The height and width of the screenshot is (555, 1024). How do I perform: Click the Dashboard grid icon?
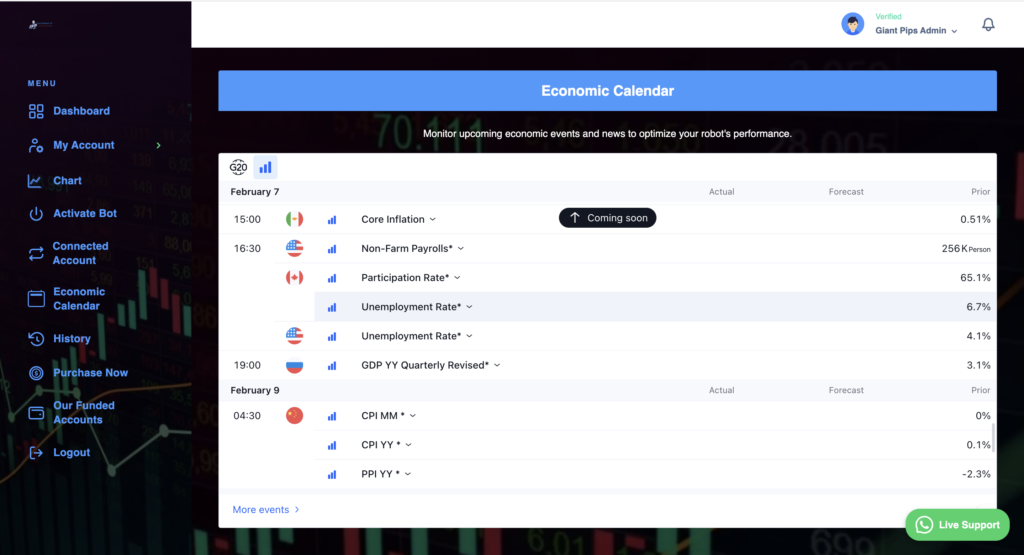coord(36,111)
